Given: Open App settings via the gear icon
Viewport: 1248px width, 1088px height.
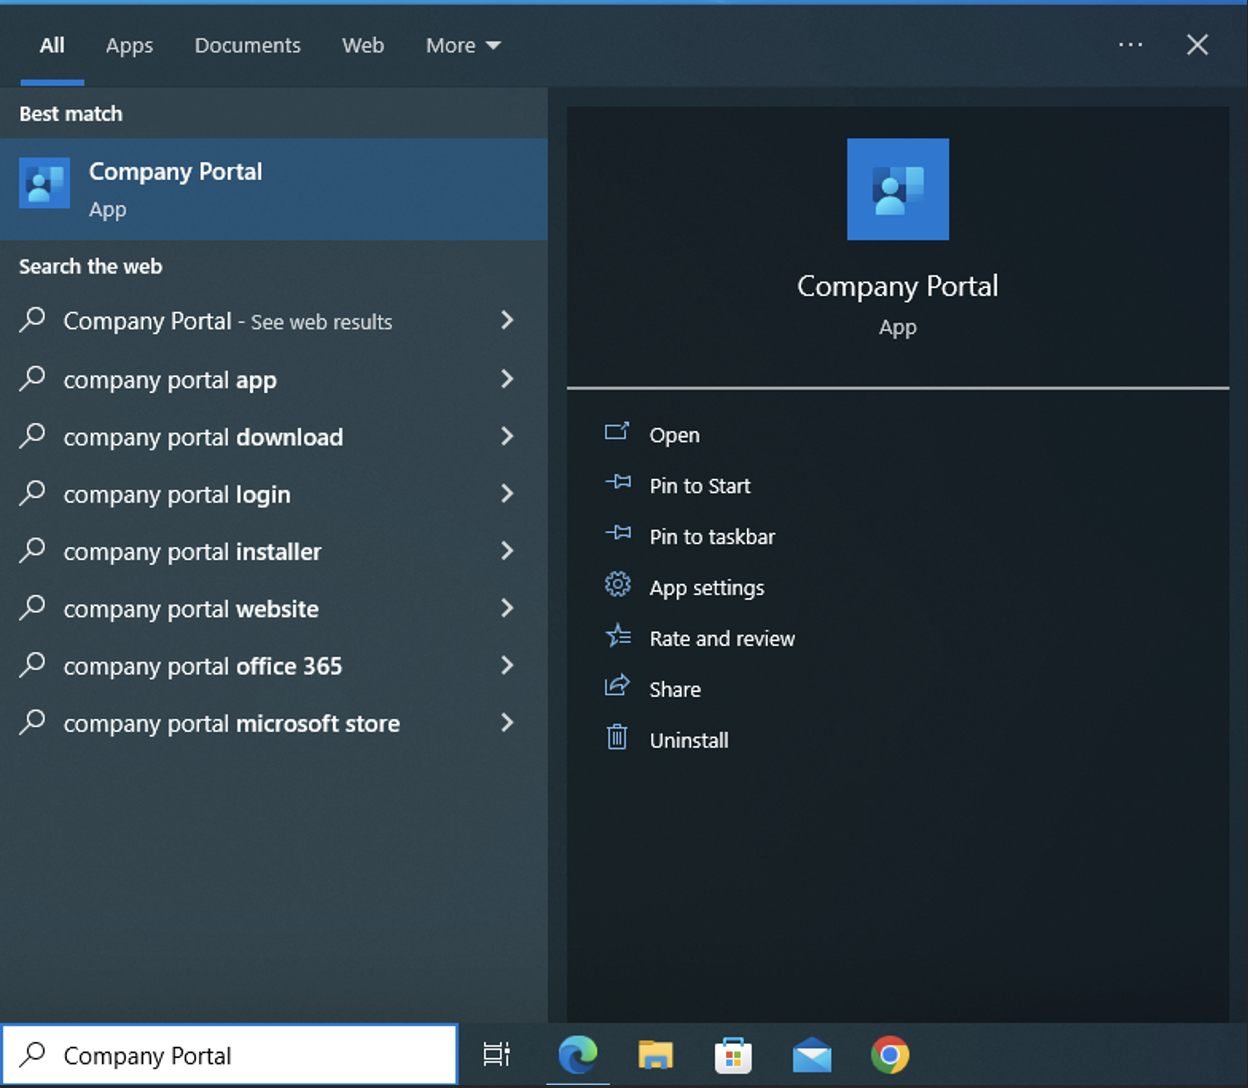Looking at the screenshot, I should 618,585.
